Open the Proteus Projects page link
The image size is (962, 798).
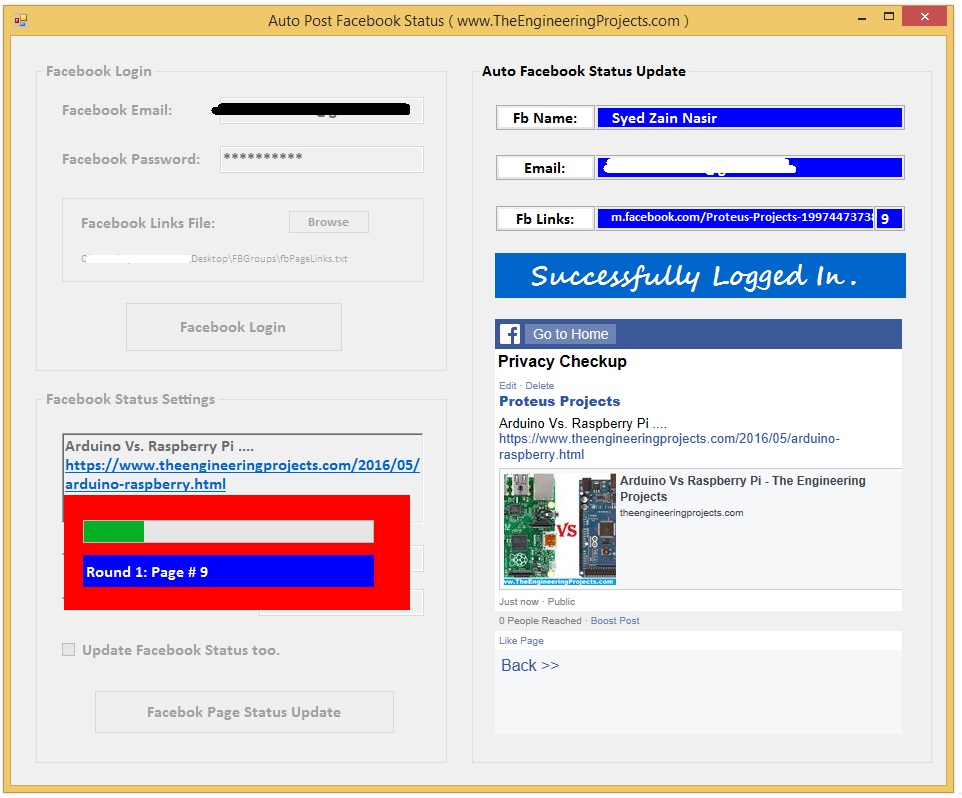[x=560, y=401]
